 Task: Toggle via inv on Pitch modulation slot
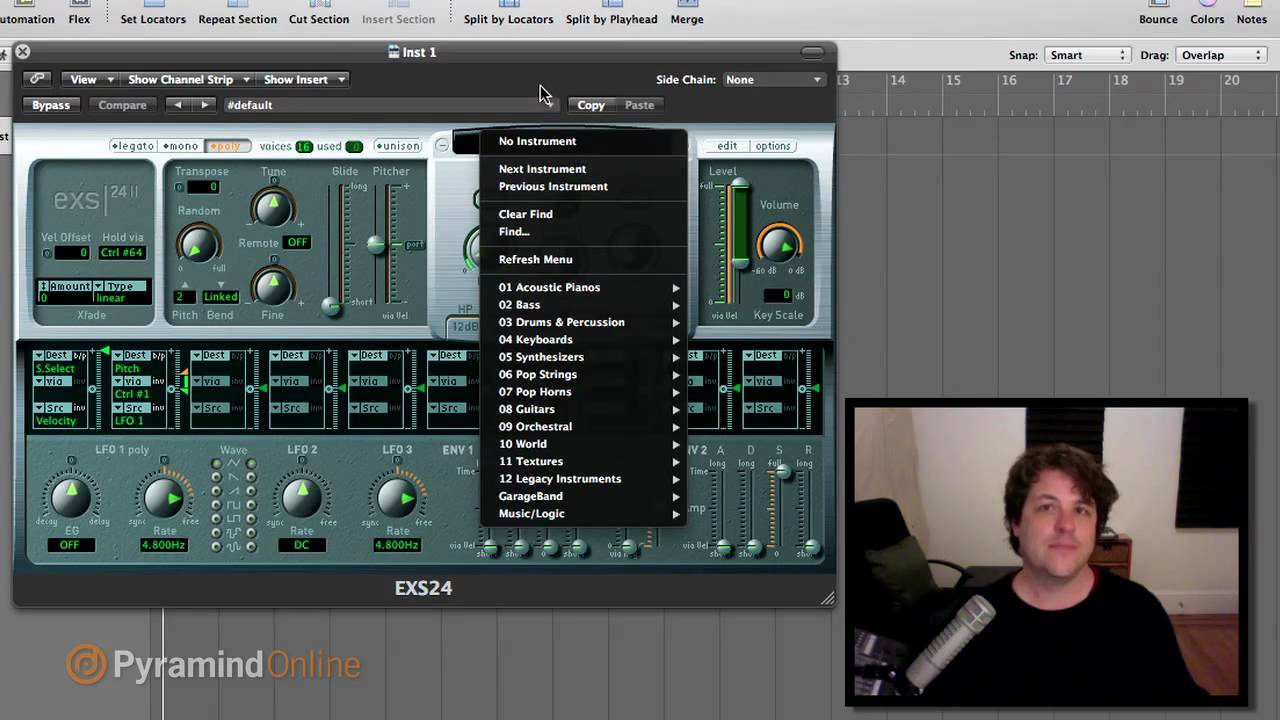tap(158, 381)
